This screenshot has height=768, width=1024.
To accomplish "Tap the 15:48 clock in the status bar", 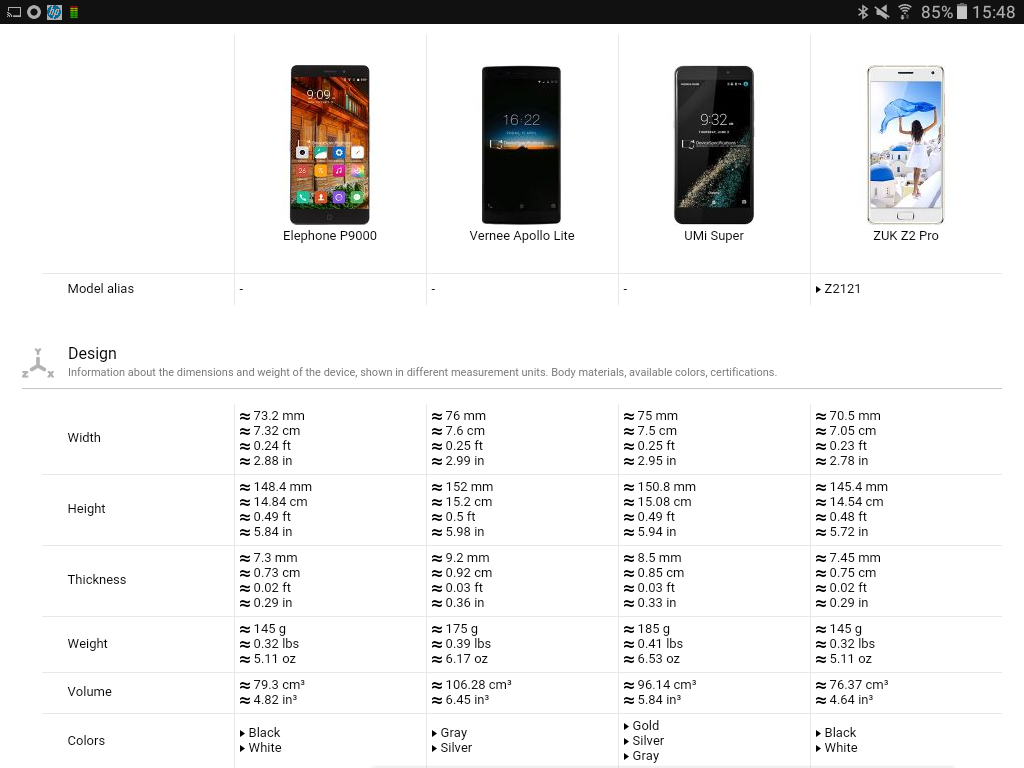I will [993, 12].
